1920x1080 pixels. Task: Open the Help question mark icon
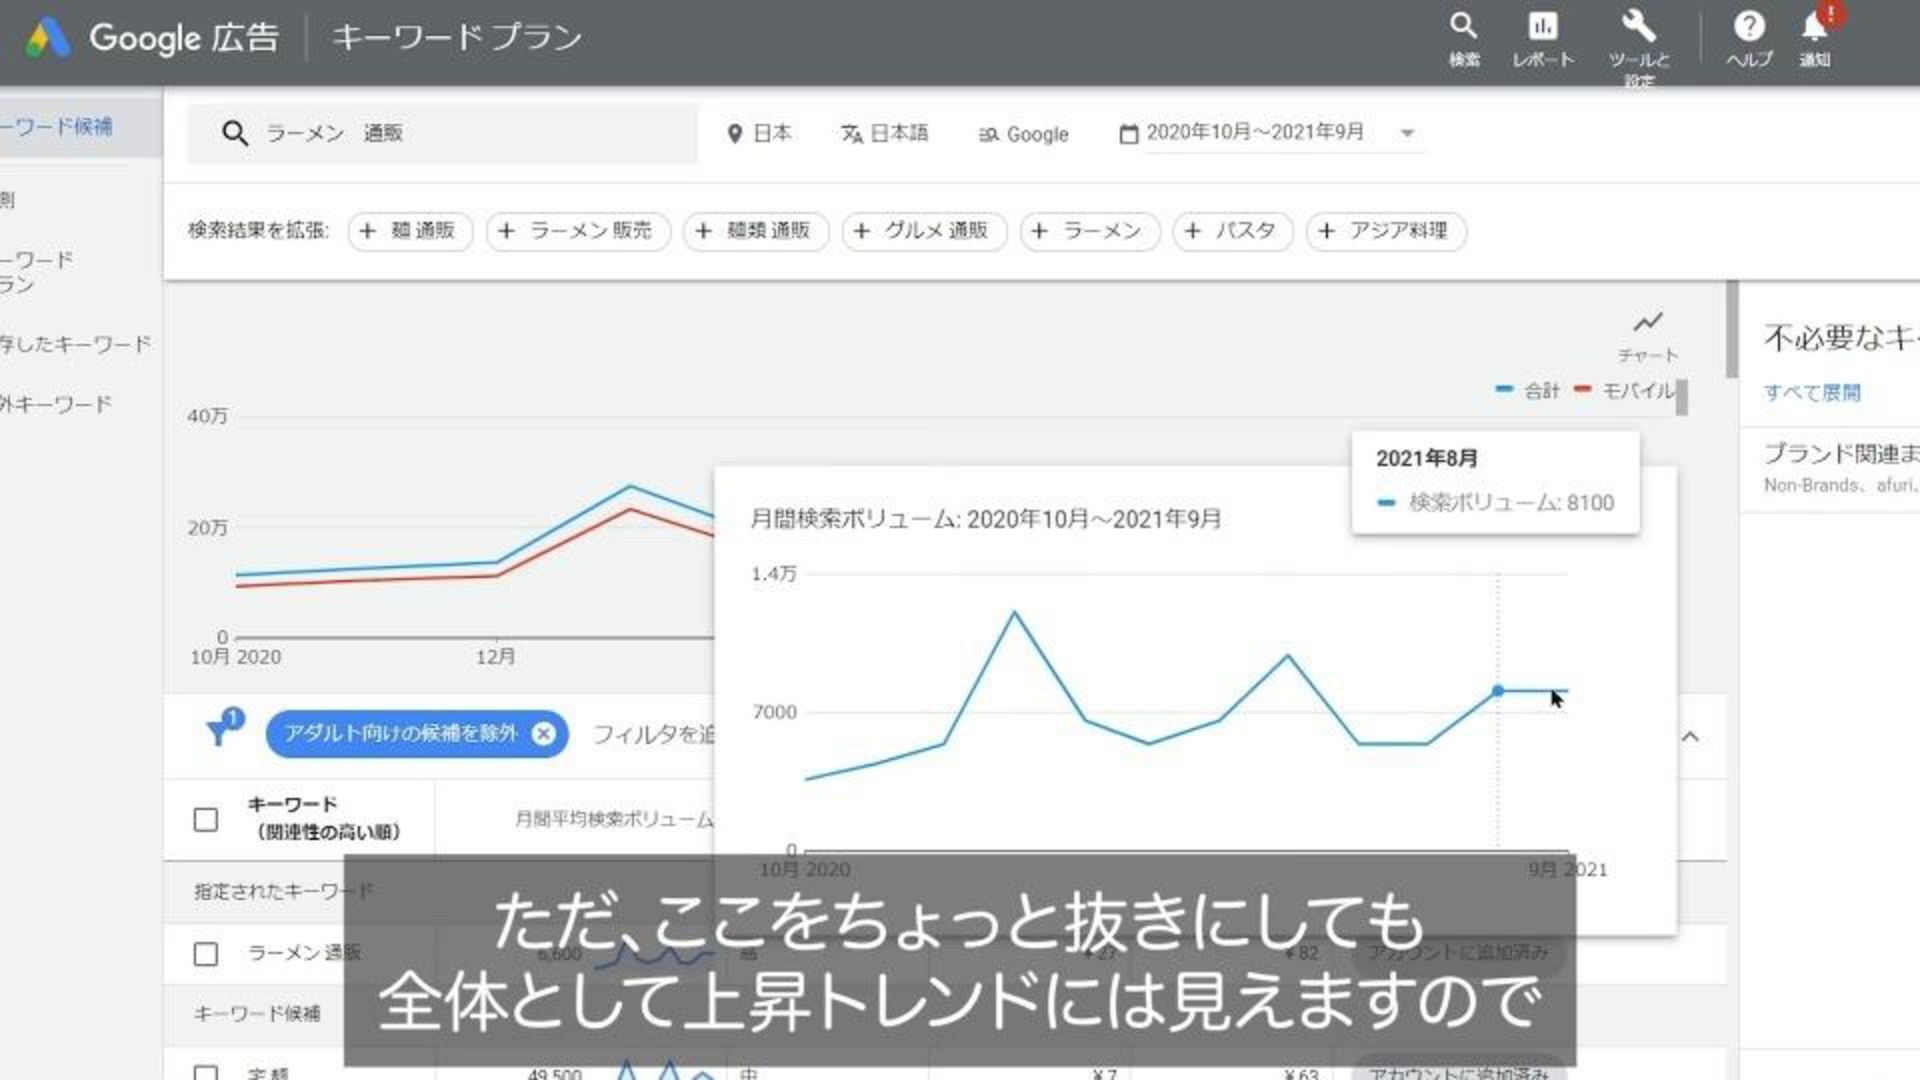tap(1749, 28)
